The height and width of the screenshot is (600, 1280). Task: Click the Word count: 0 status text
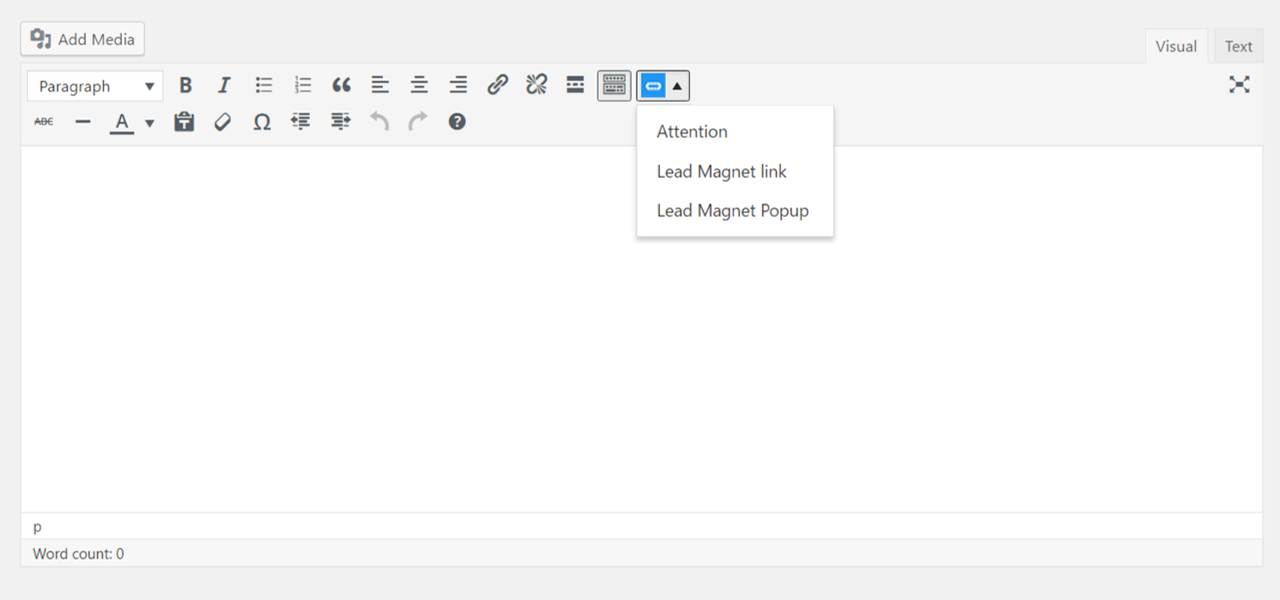[78, 553]
